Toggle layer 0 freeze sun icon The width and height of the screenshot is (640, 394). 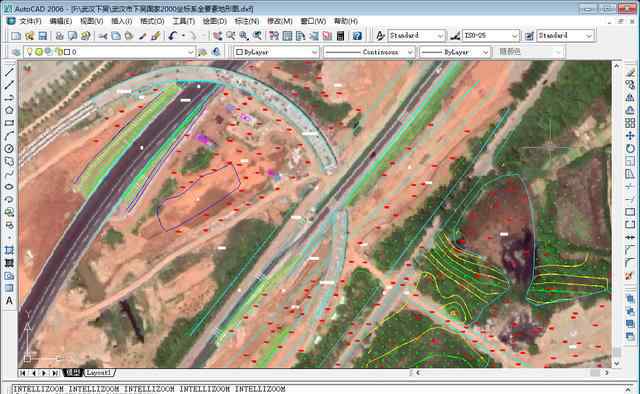(39, 52)
